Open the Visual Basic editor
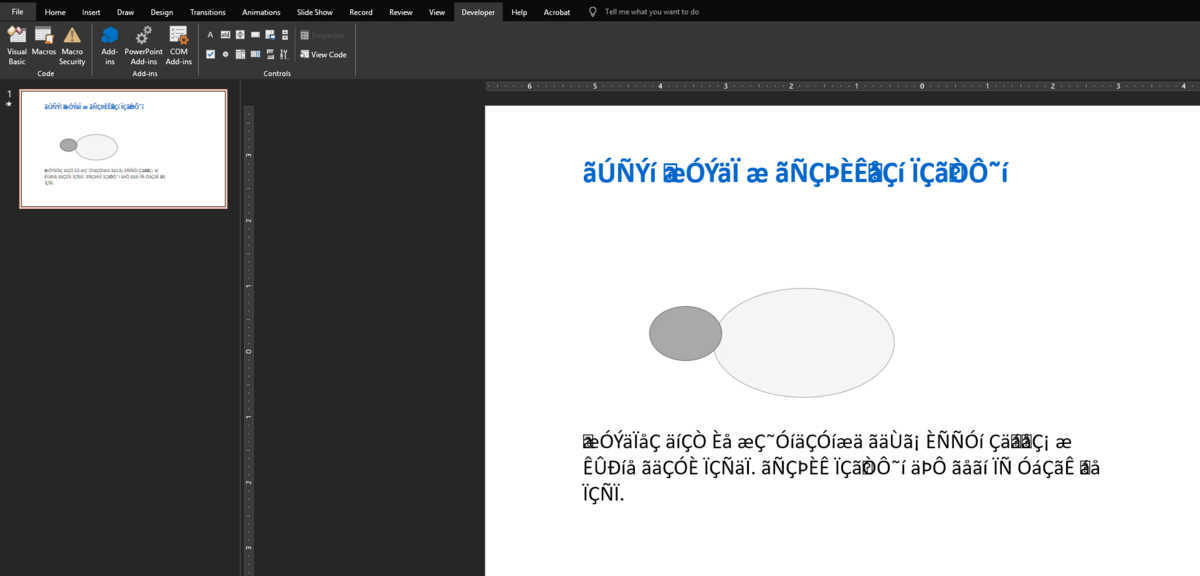 pyautogui.click(x=17, y=46)
